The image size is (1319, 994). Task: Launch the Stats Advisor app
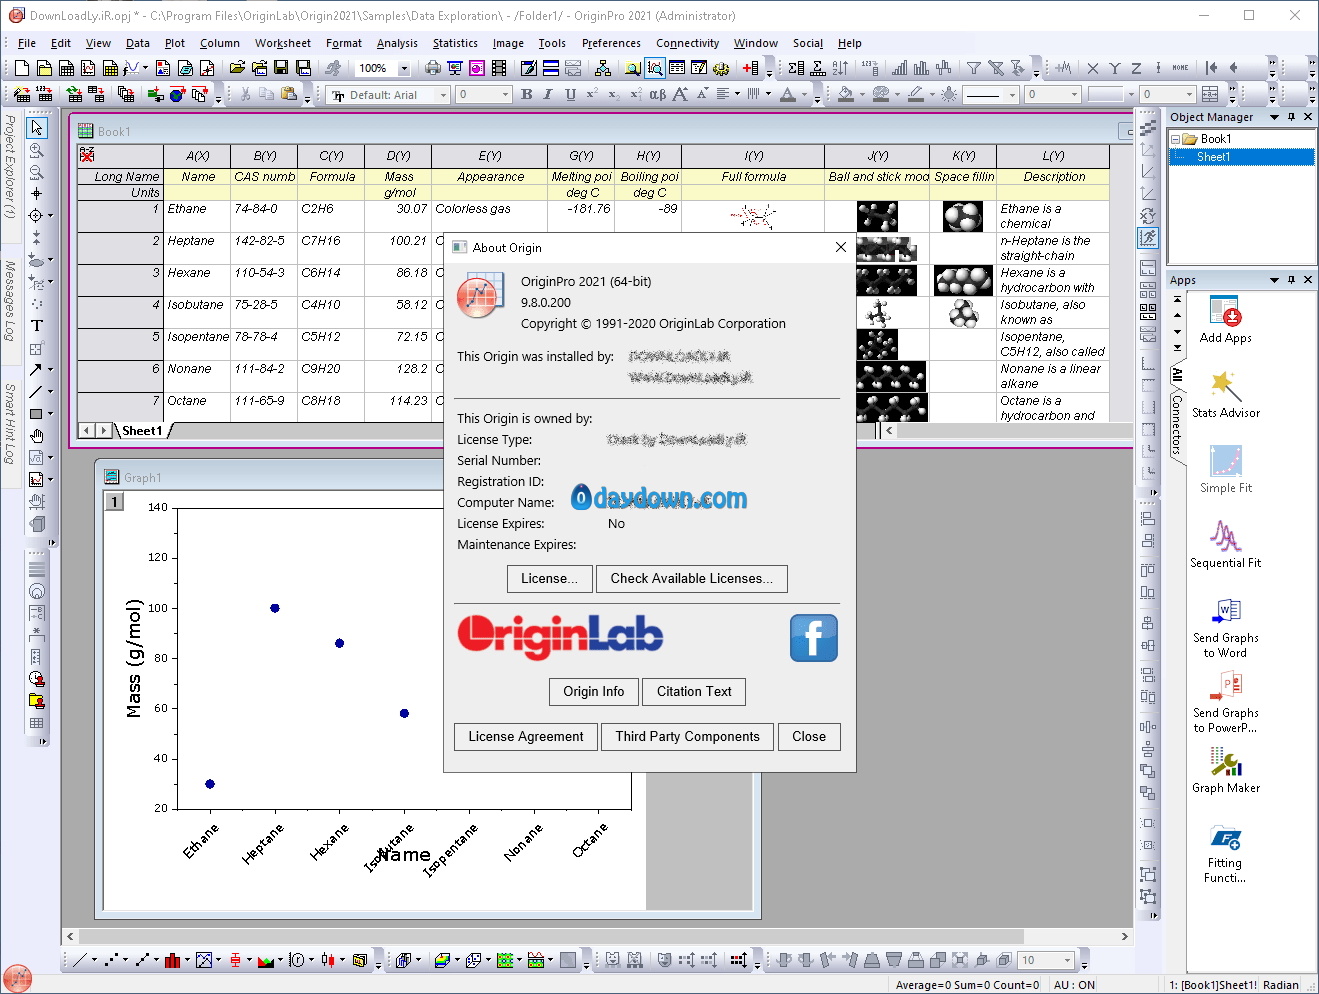[x=1225, y=395]
